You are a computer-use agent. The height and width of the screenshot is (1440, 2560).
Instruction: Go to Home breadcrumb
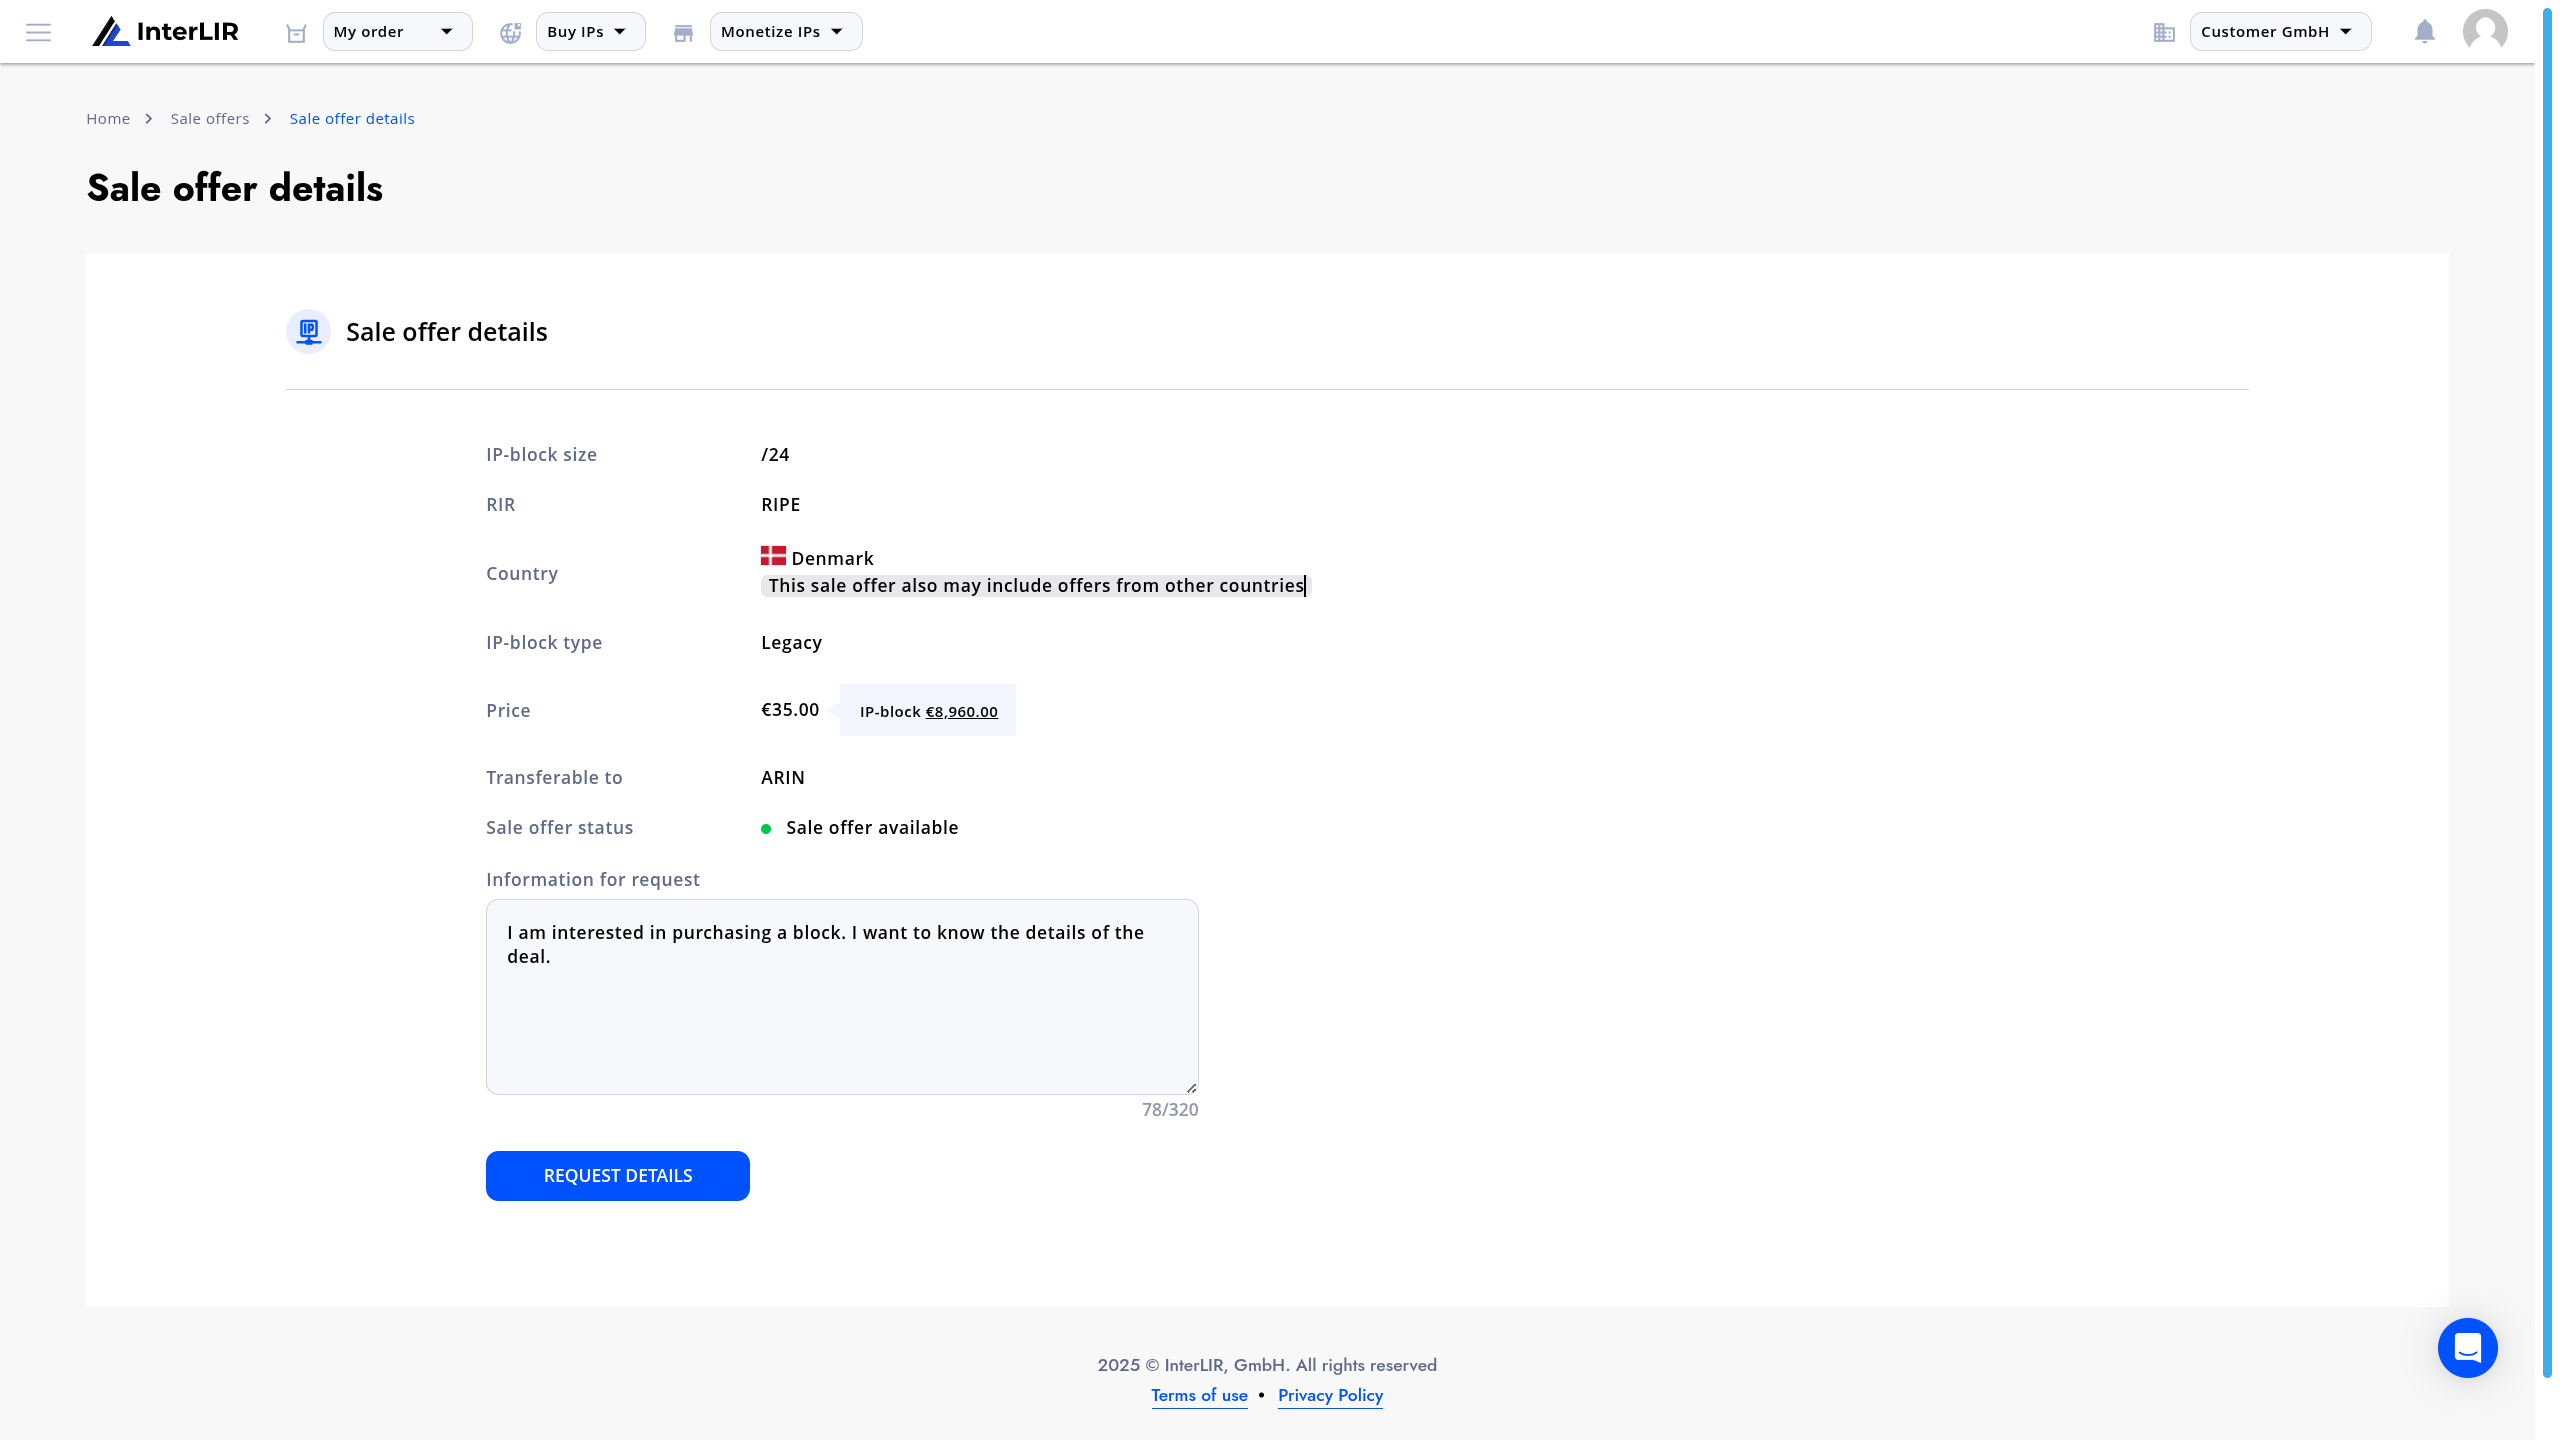(108, 119)
